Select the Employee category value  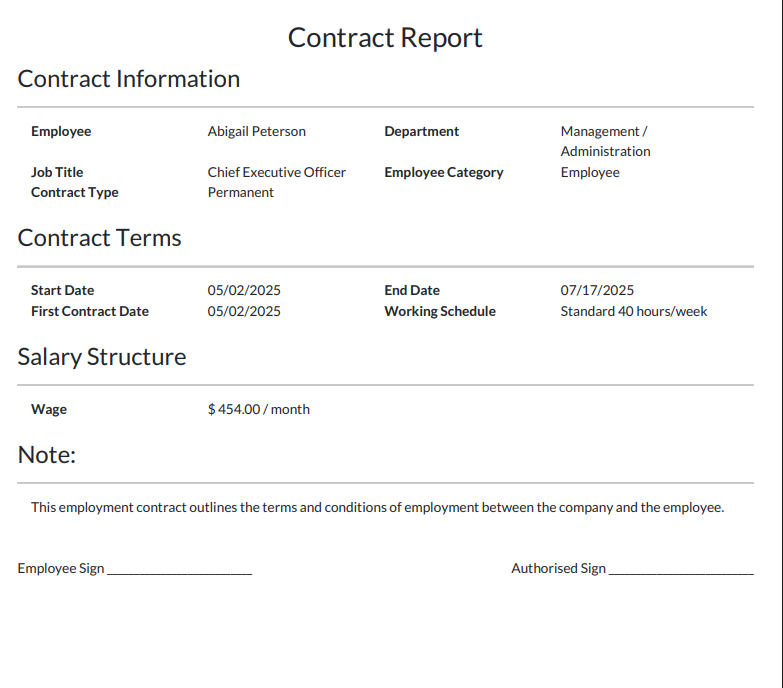590,172
